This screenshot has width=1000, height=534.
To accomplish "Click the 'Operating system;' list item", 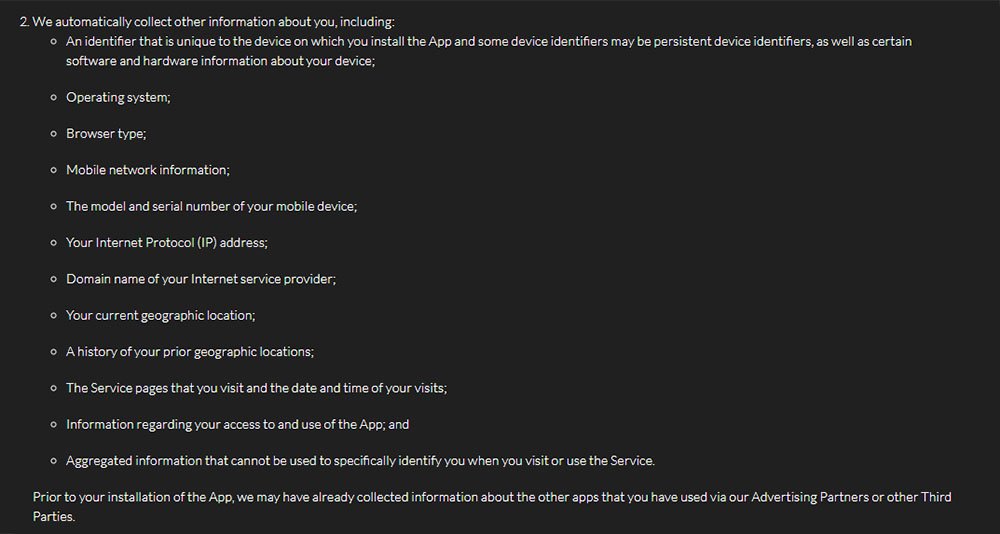I will 118,98.
